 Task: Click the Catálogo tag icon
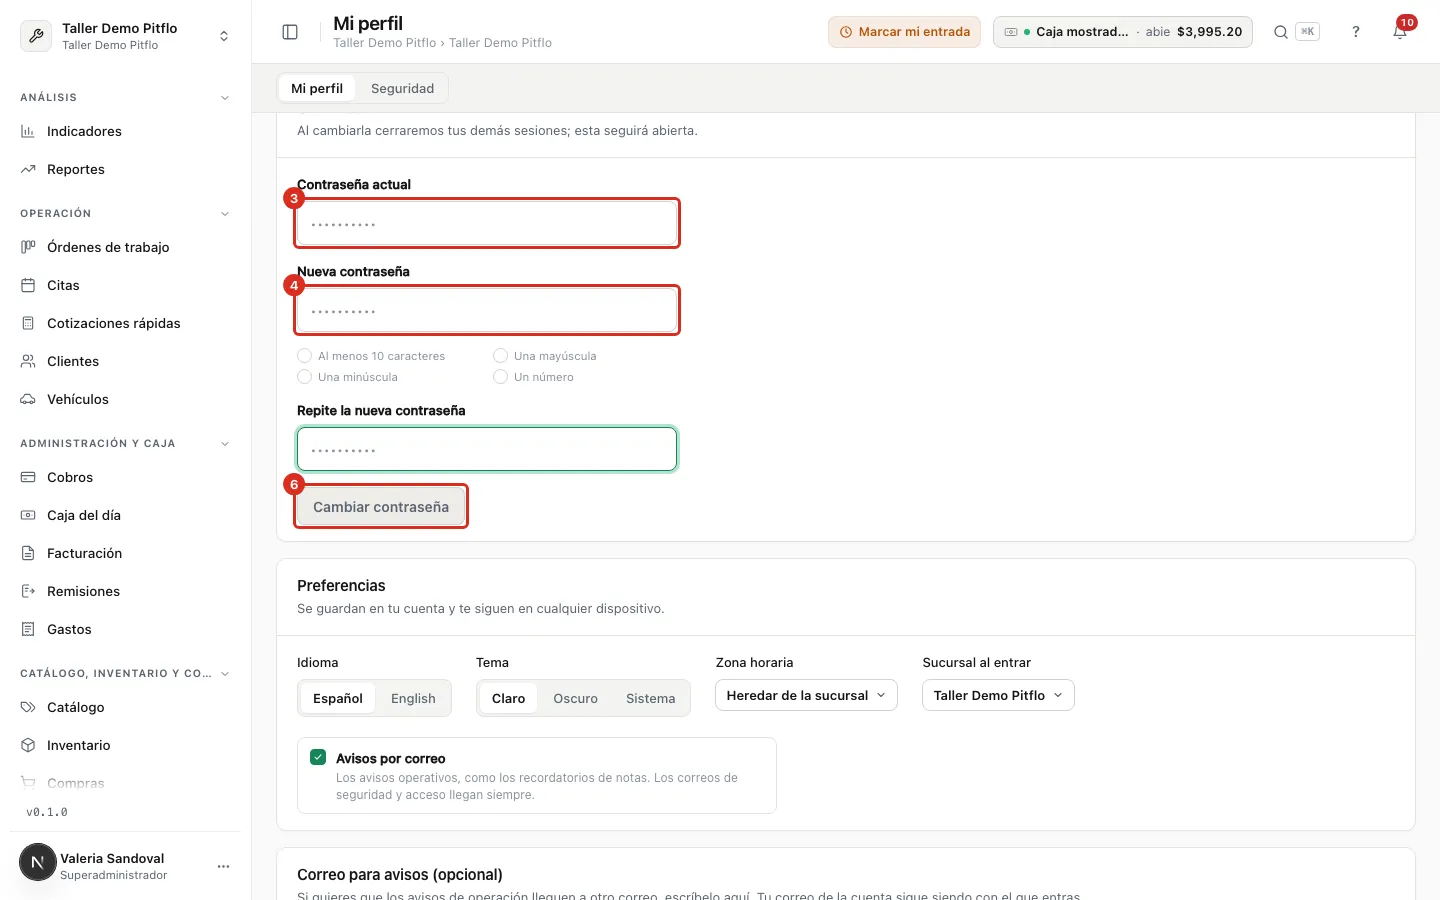28,707
